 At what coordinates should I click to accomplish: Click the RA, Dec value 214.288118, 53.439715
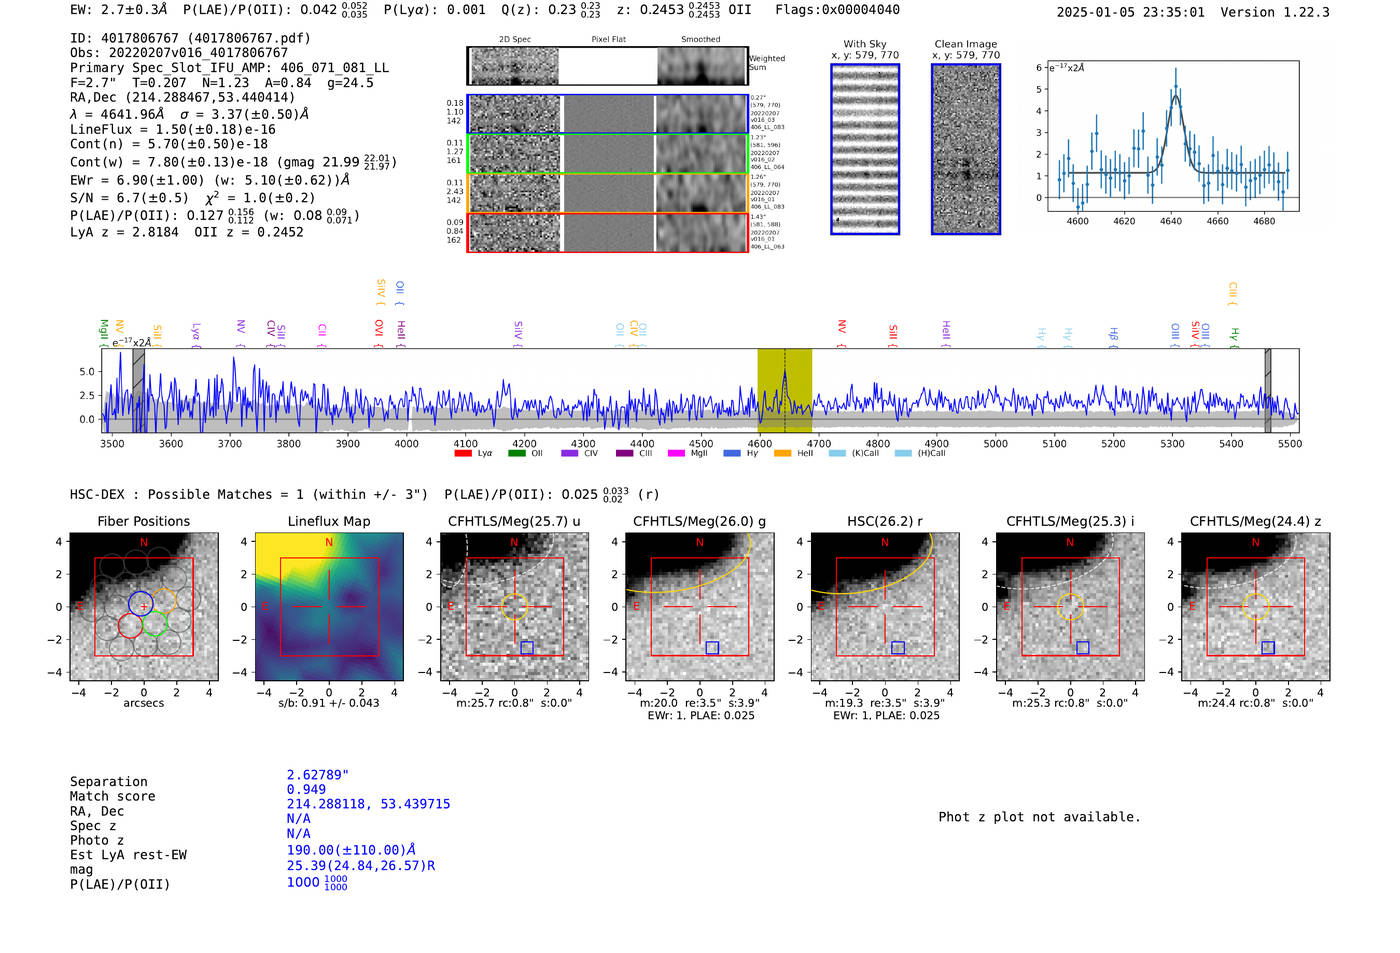[368, 804]
